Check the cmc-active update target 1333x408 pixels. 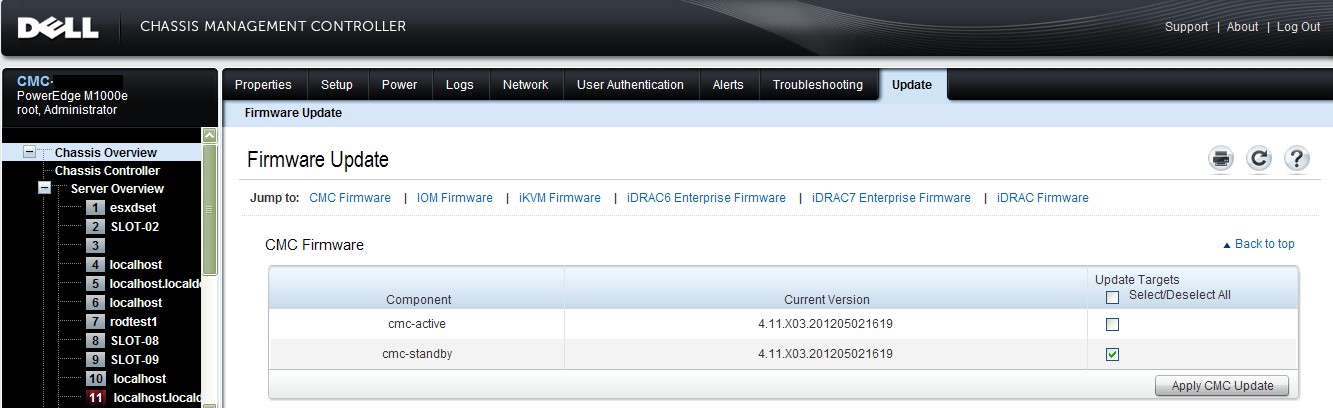pyautogui.click(x=1112, y=325)
